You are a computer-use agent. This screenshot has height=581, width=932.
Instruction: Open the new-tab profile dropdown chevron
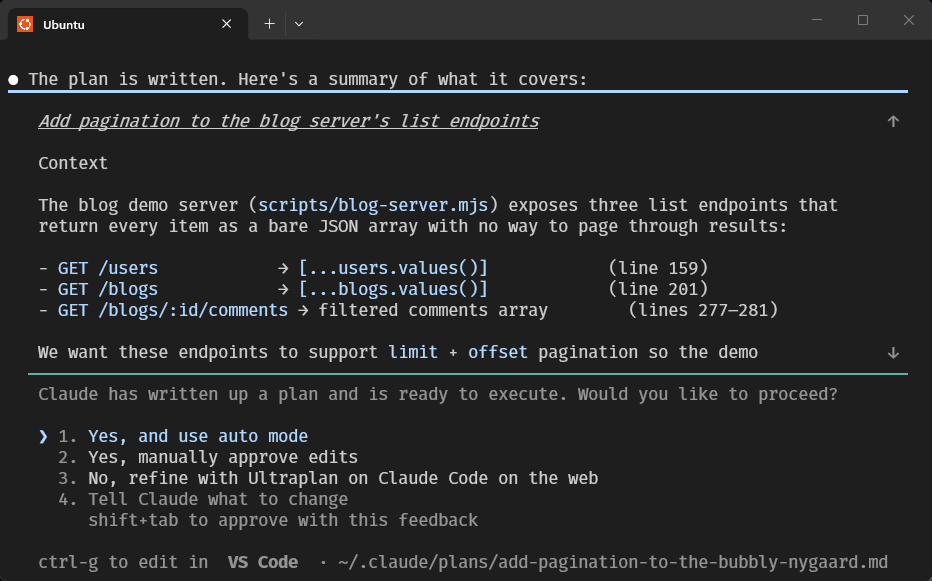tap(299, 24)
